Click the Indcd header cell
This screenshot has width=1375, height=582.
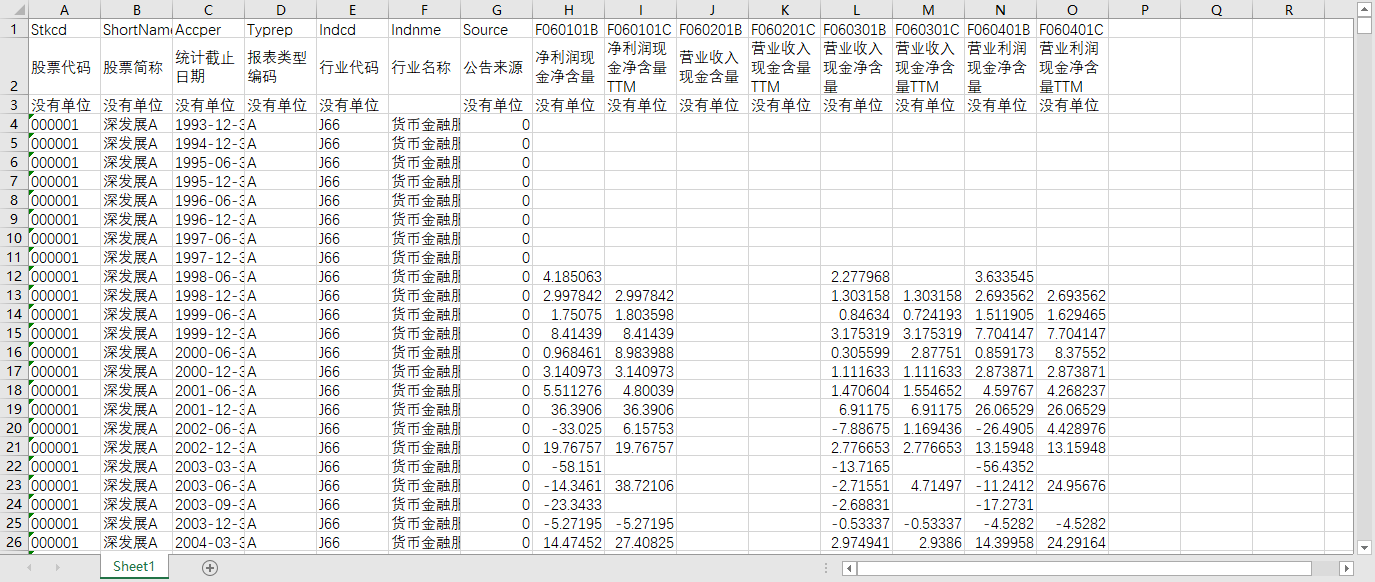(x=353, y=29)
